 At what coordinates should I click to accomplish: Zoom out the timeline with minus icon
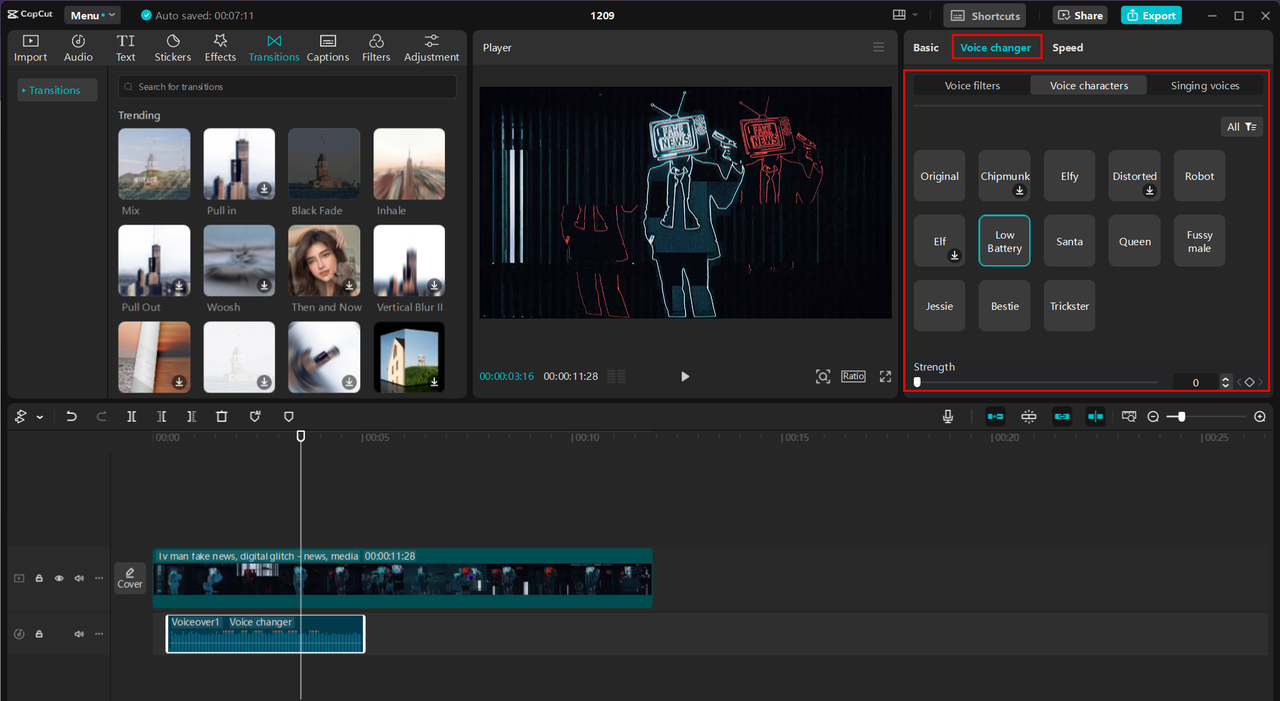tap(1153, 416)
